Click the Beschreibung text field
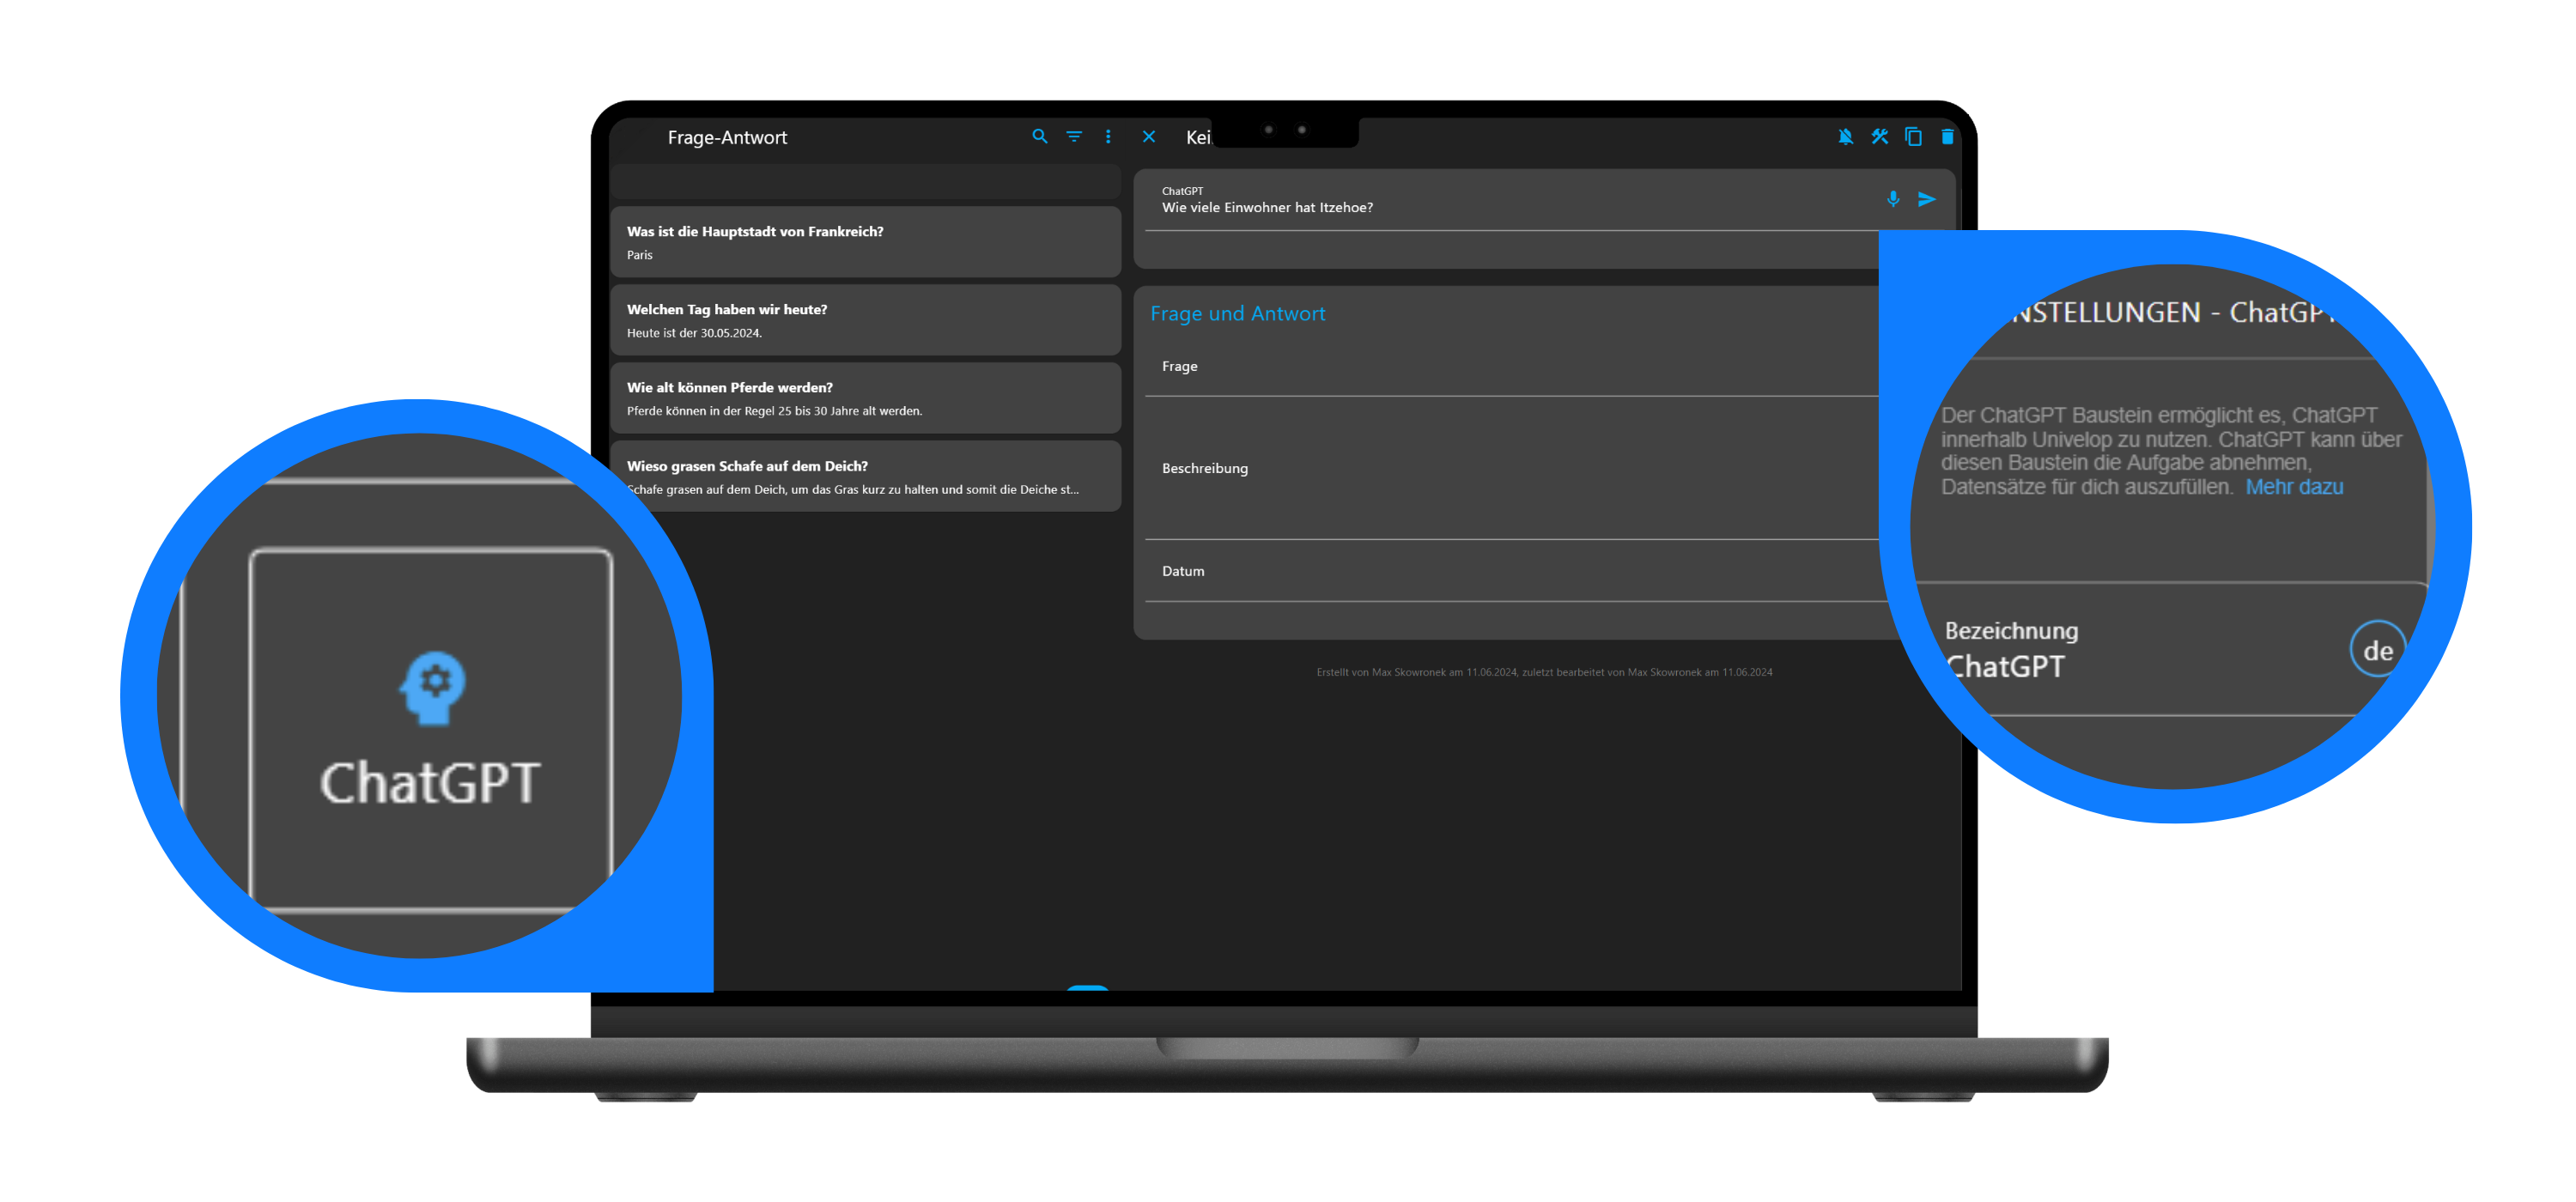Image resolution: width=2576 pixels, height=1202 pixels. pyautogui.click(x=1512, y=468)
